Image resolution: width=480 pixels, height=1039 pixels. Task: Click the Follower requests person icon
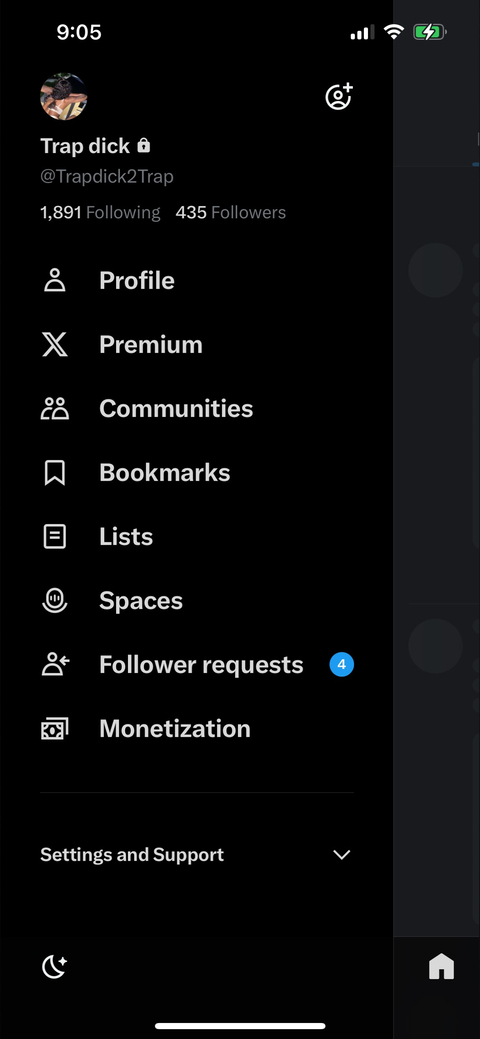click(55, 665)
